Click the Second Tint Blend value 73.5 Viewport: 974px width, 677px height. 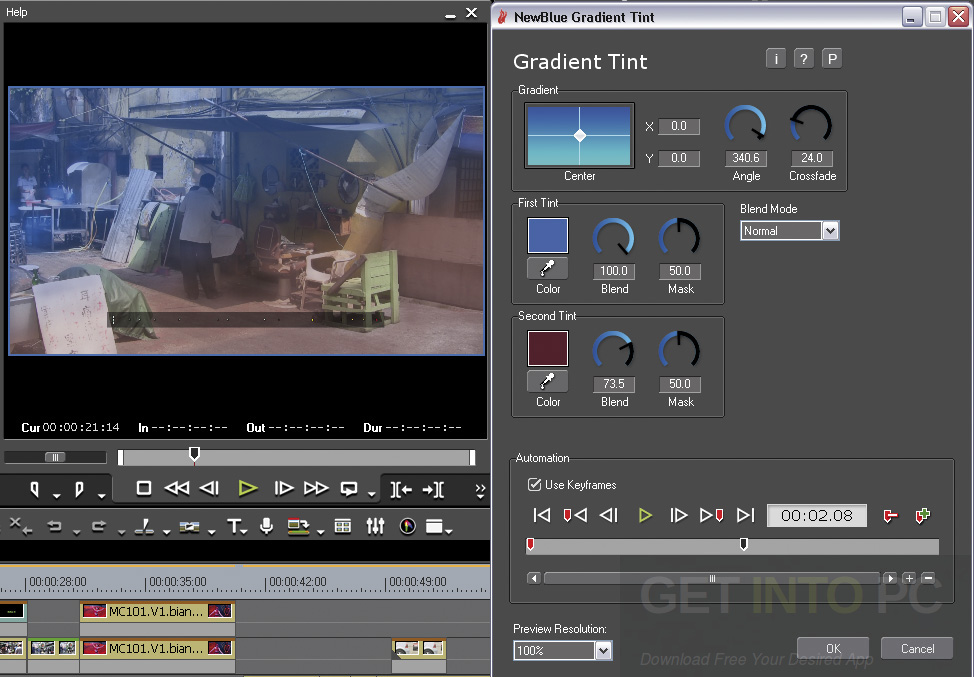click(614, 384)
